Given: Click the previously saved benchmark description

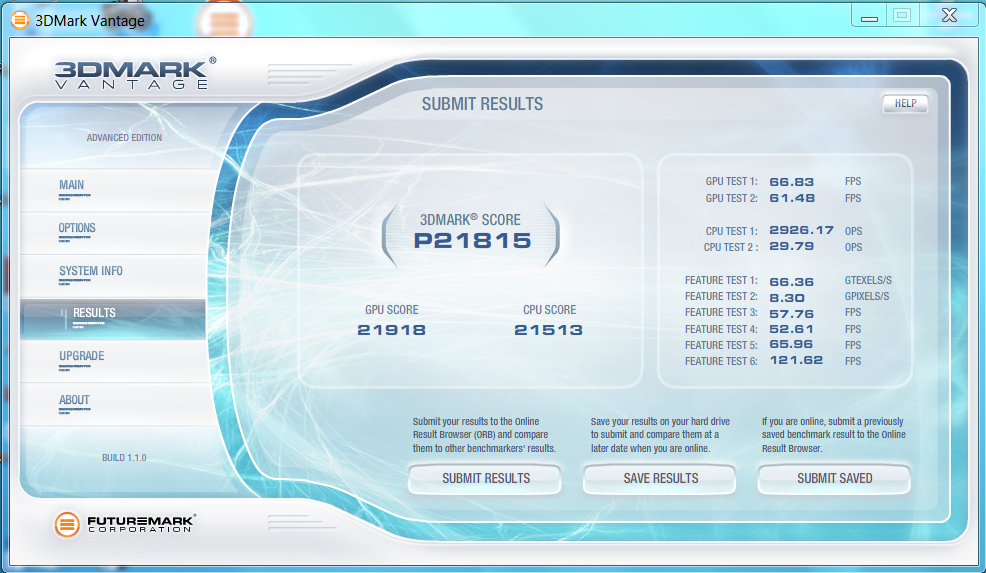Looking at the screenshot, I should pos(834,435).
